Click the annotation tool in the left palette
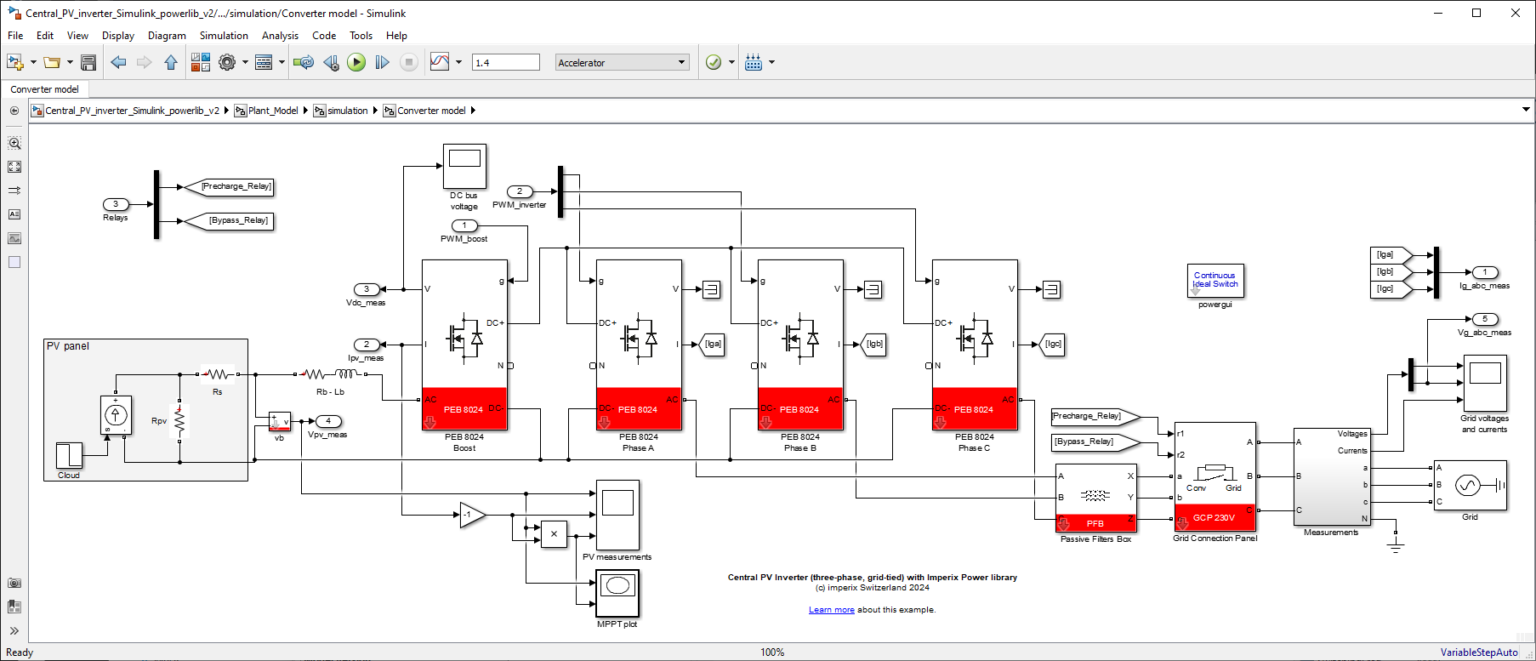 [x=14, y=214]
